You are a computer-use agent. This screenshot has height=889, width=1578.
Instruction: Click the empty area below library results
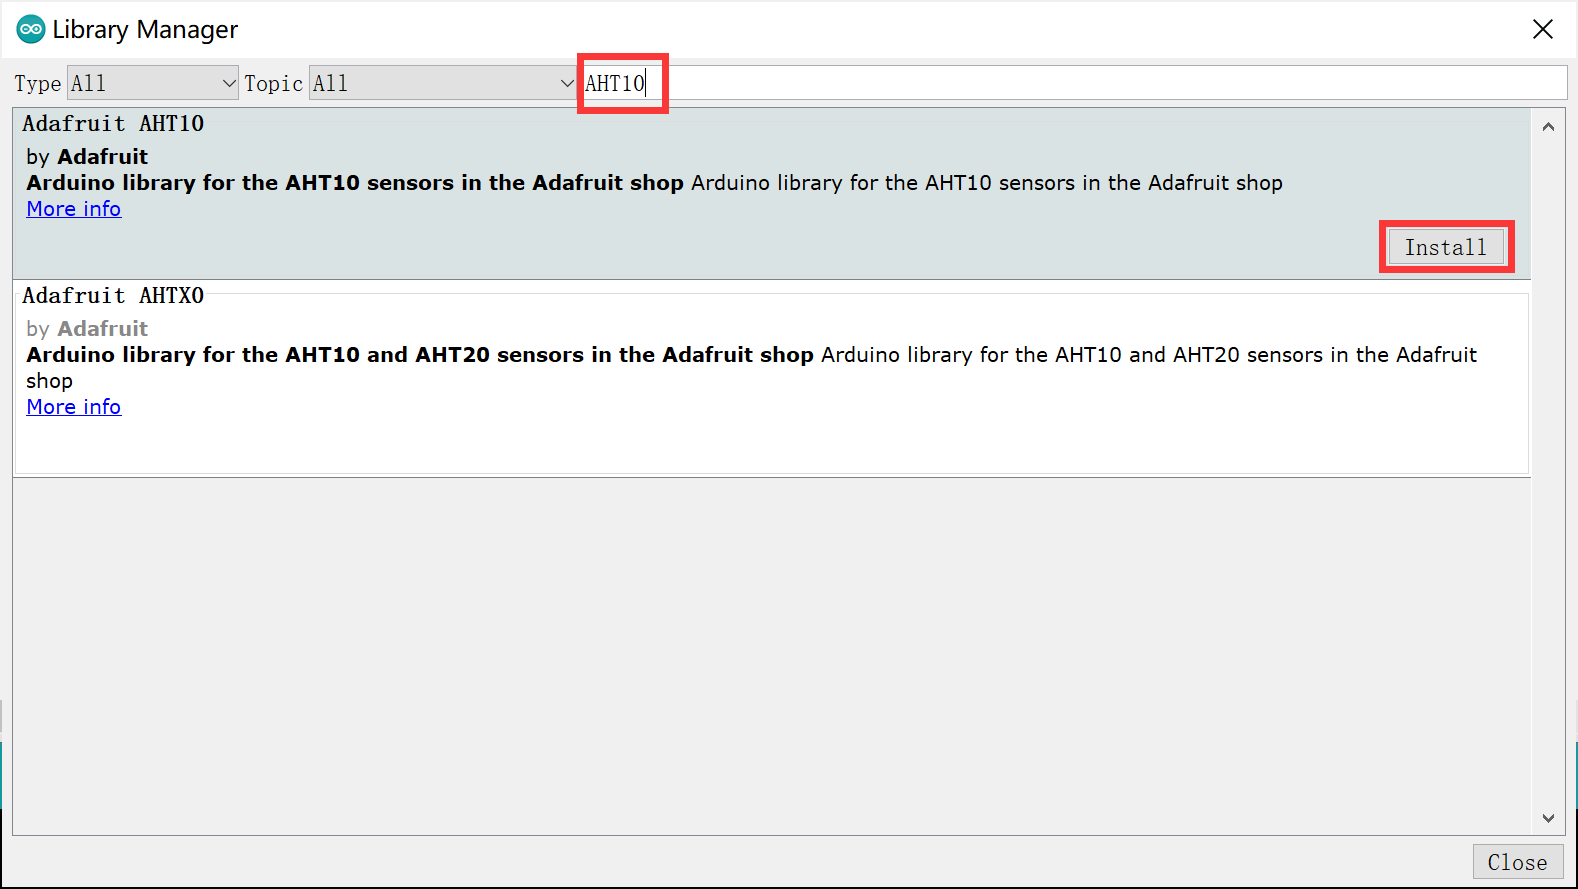pos(772,655)
